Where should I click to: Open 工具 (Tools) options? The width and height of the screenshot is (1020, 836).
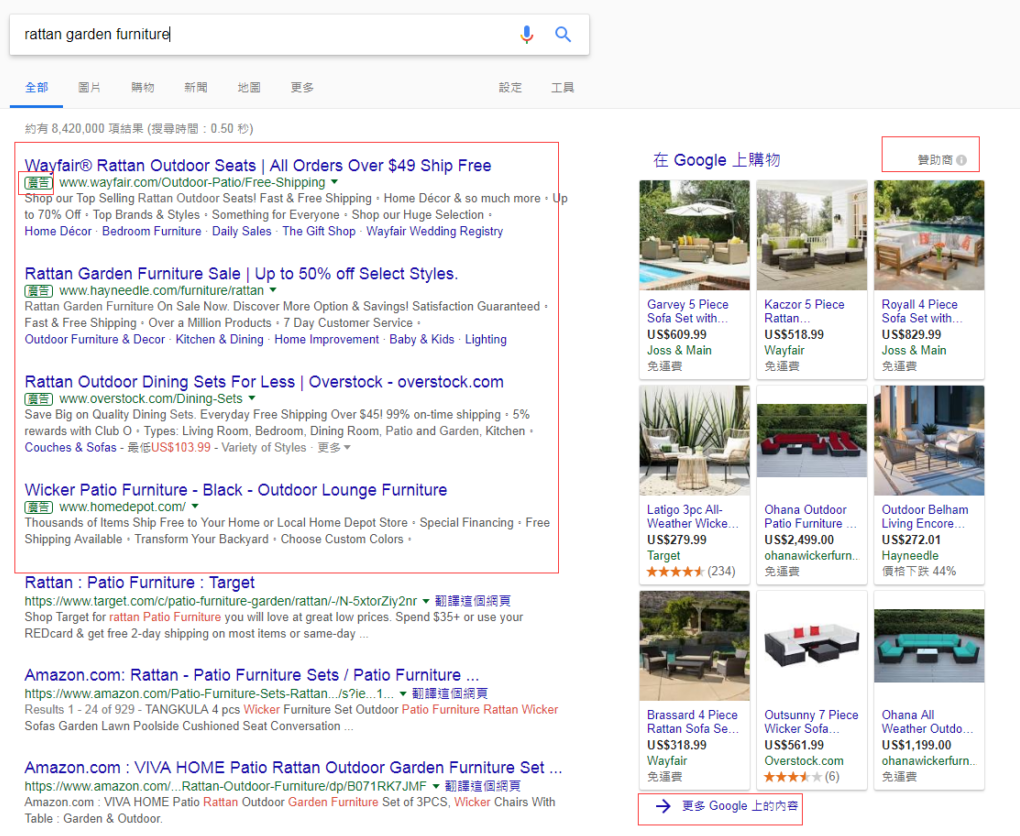pos(563,87)
